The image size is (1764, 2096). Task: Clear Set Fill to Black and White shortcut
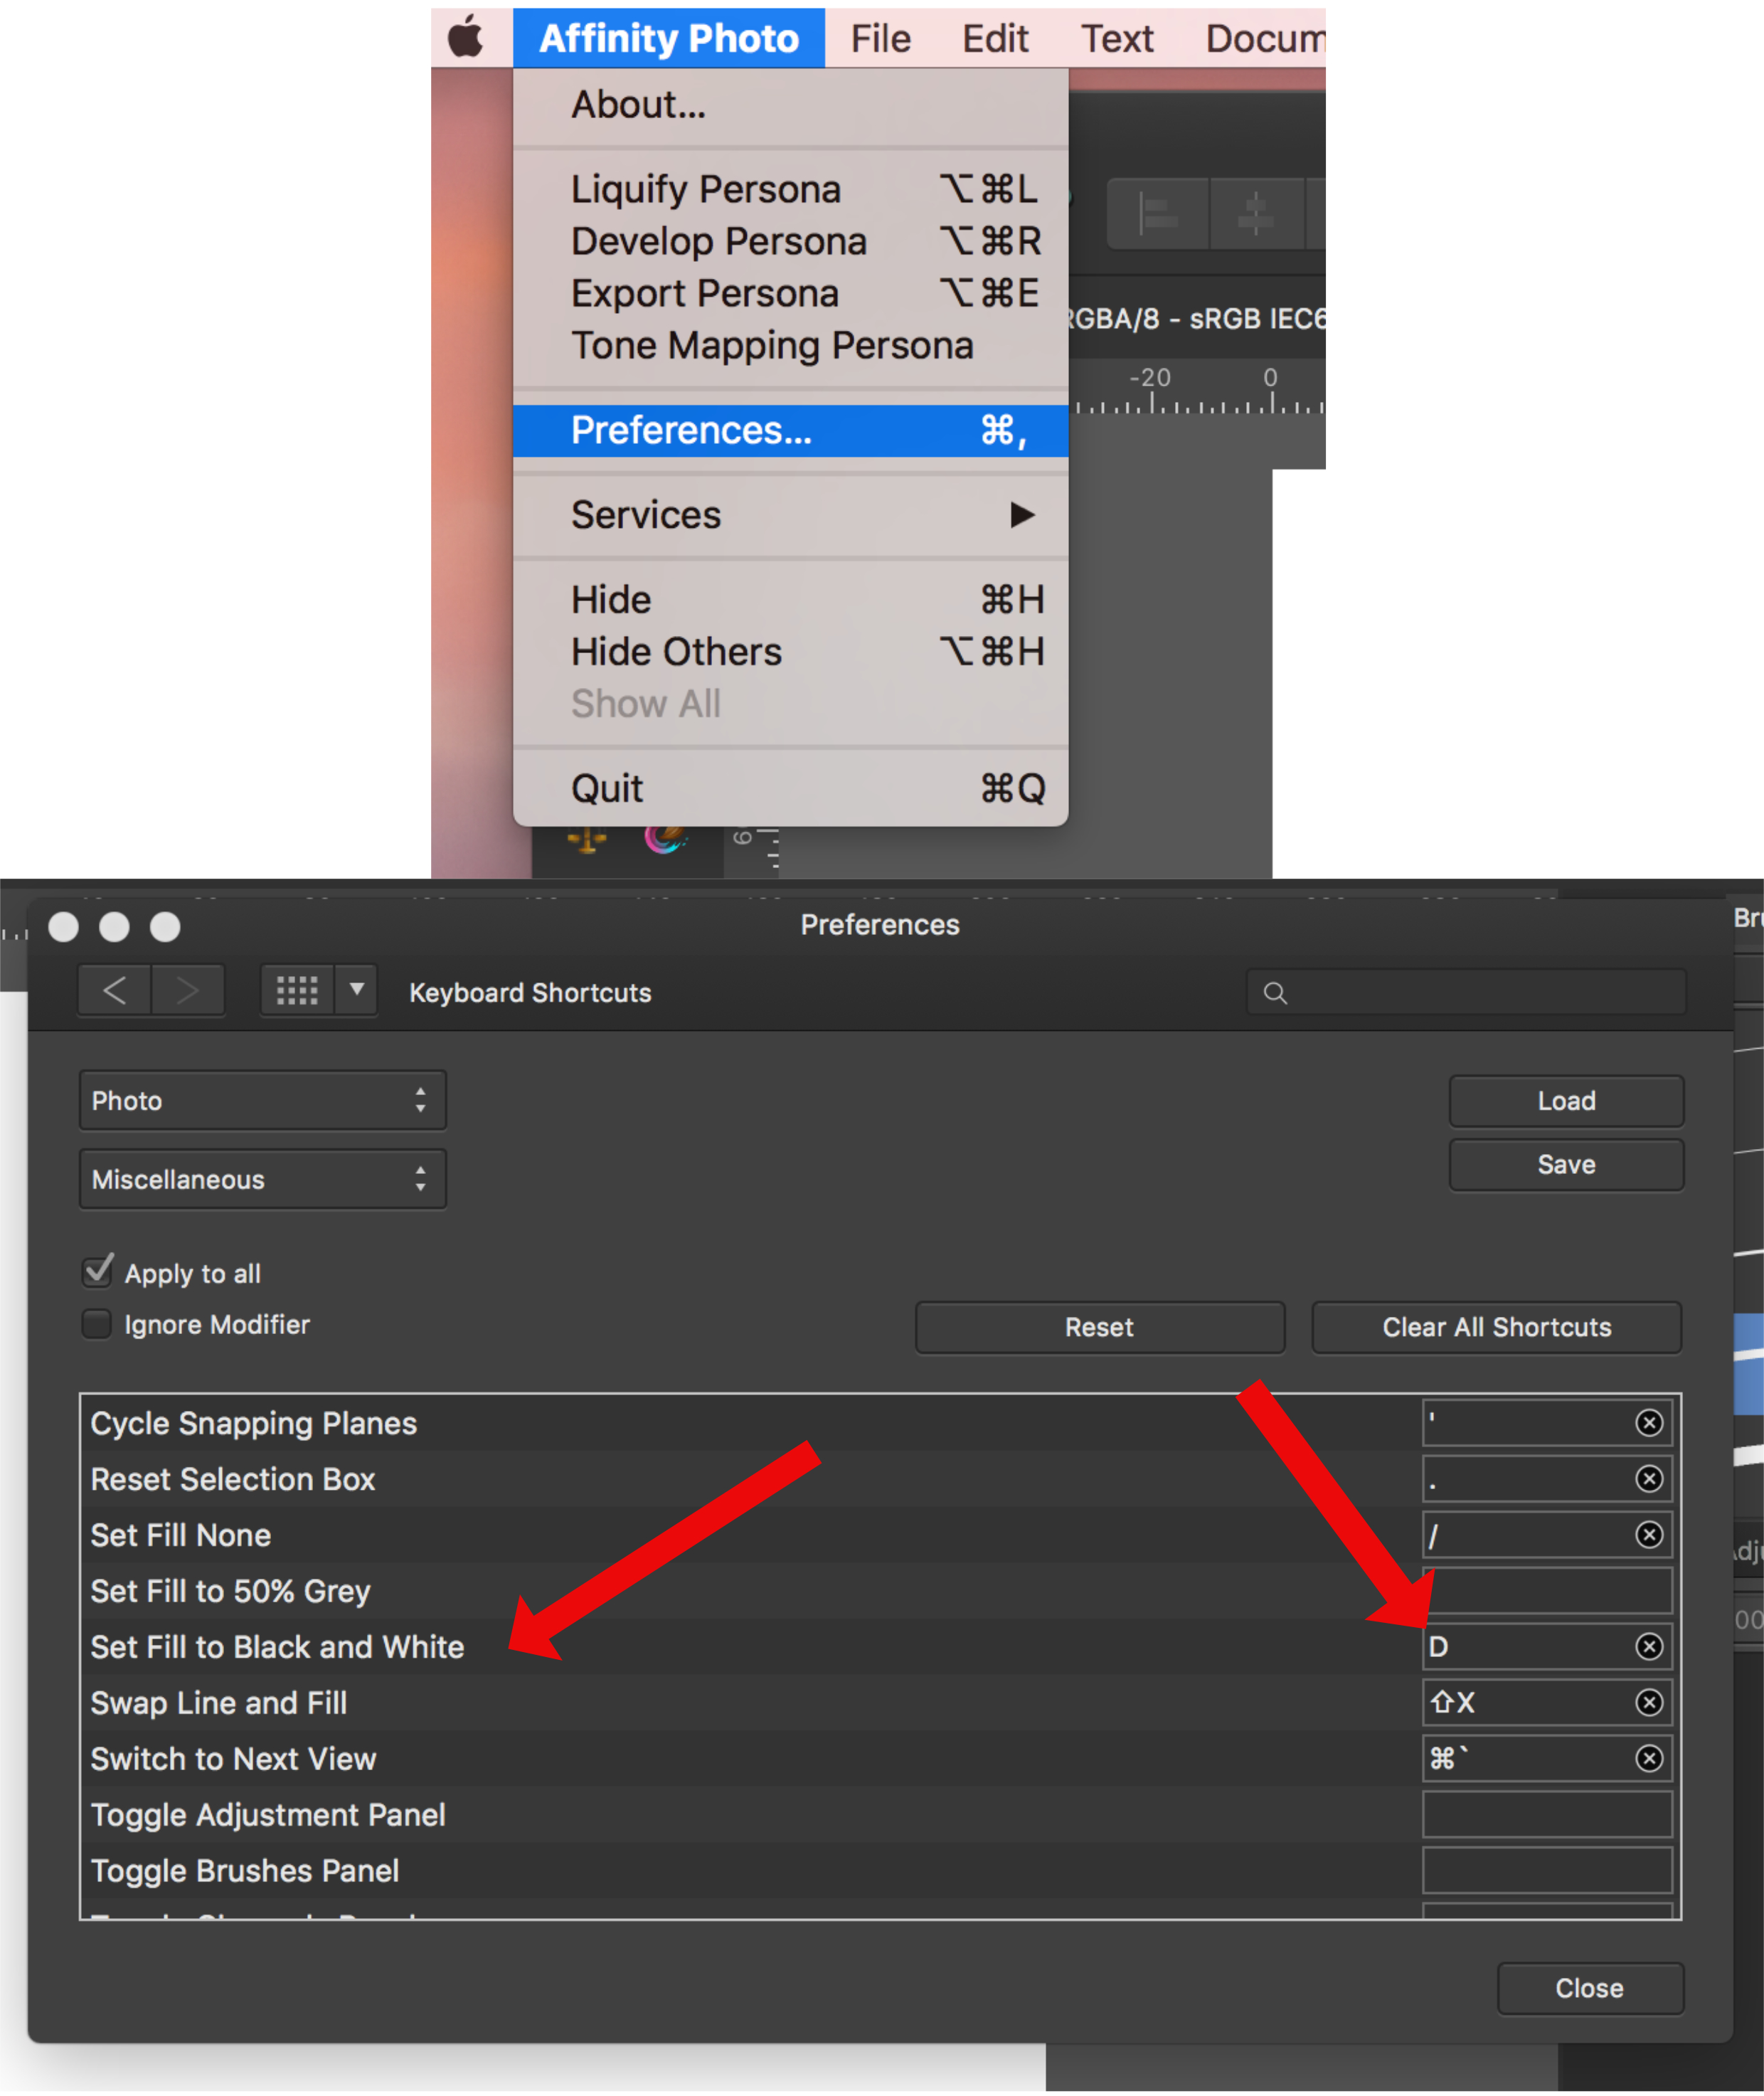coord(1649,1647)
